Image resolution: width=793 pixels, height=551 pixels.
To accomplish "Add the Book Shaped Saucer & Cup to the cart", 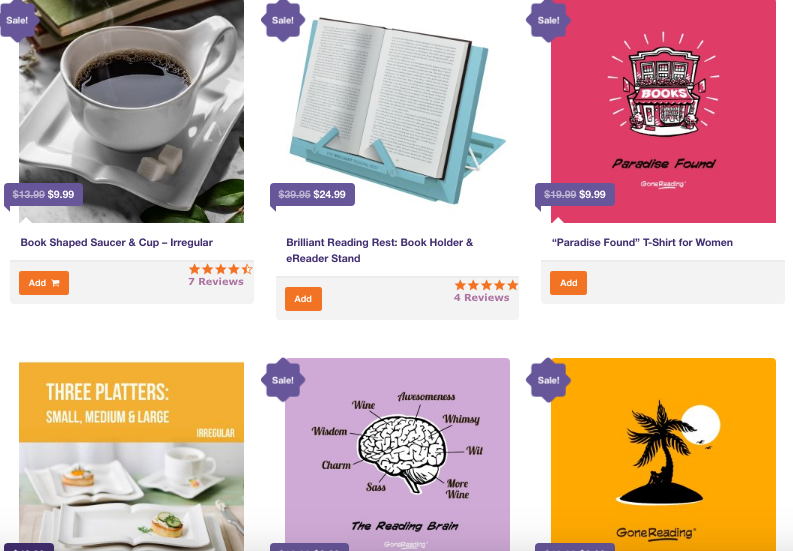I will coord(44,283).
